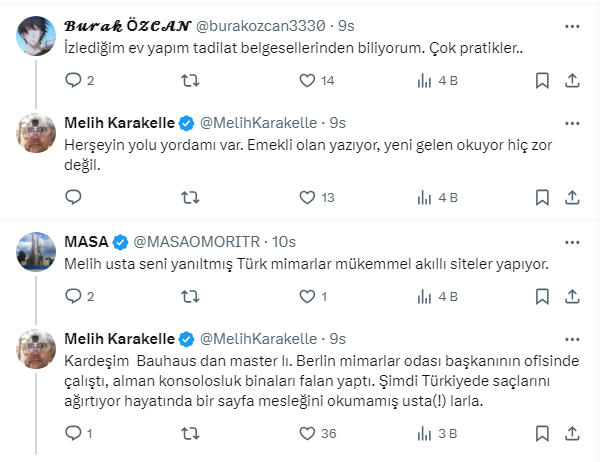Like Burak ÖZCAN's tweet with 14 likes
601x462 pixels.
coord(308,81)
